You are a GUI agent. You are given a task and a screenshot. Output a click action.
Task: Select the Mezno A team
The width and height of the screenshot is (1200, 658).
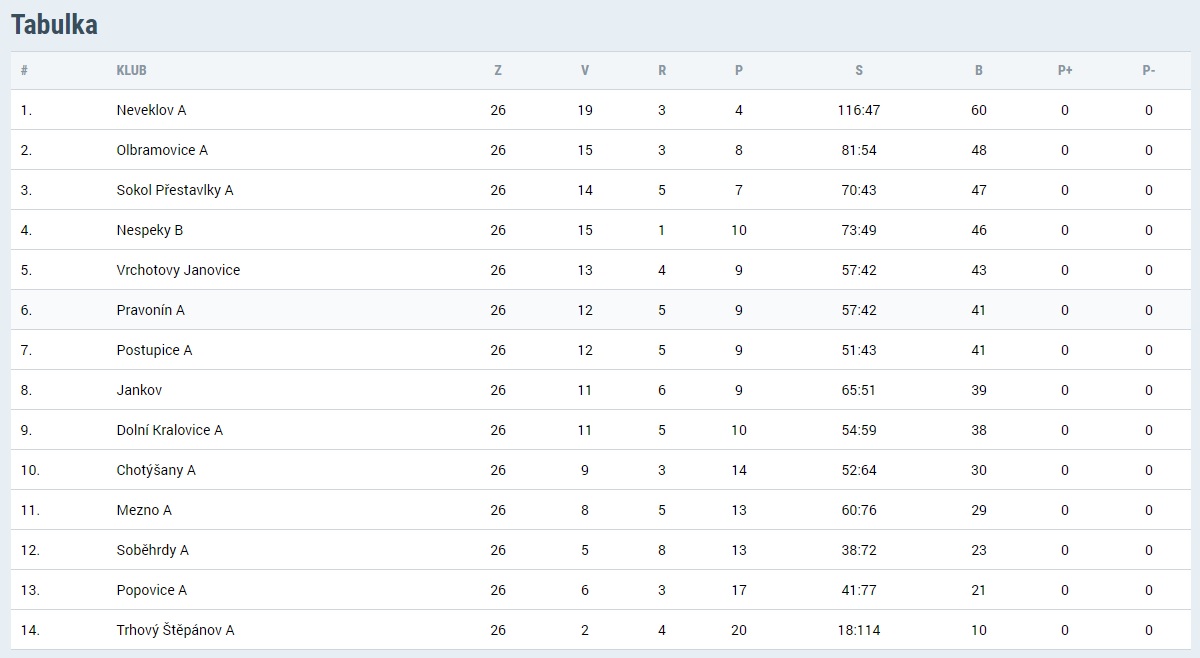click(144, 510)
